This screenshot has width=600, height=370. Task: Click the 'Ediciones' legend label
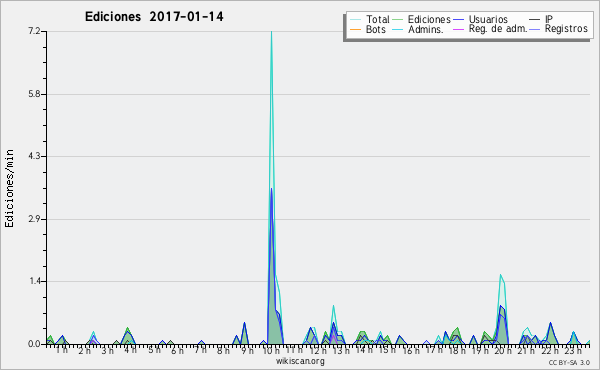click(x=429, y=19)
